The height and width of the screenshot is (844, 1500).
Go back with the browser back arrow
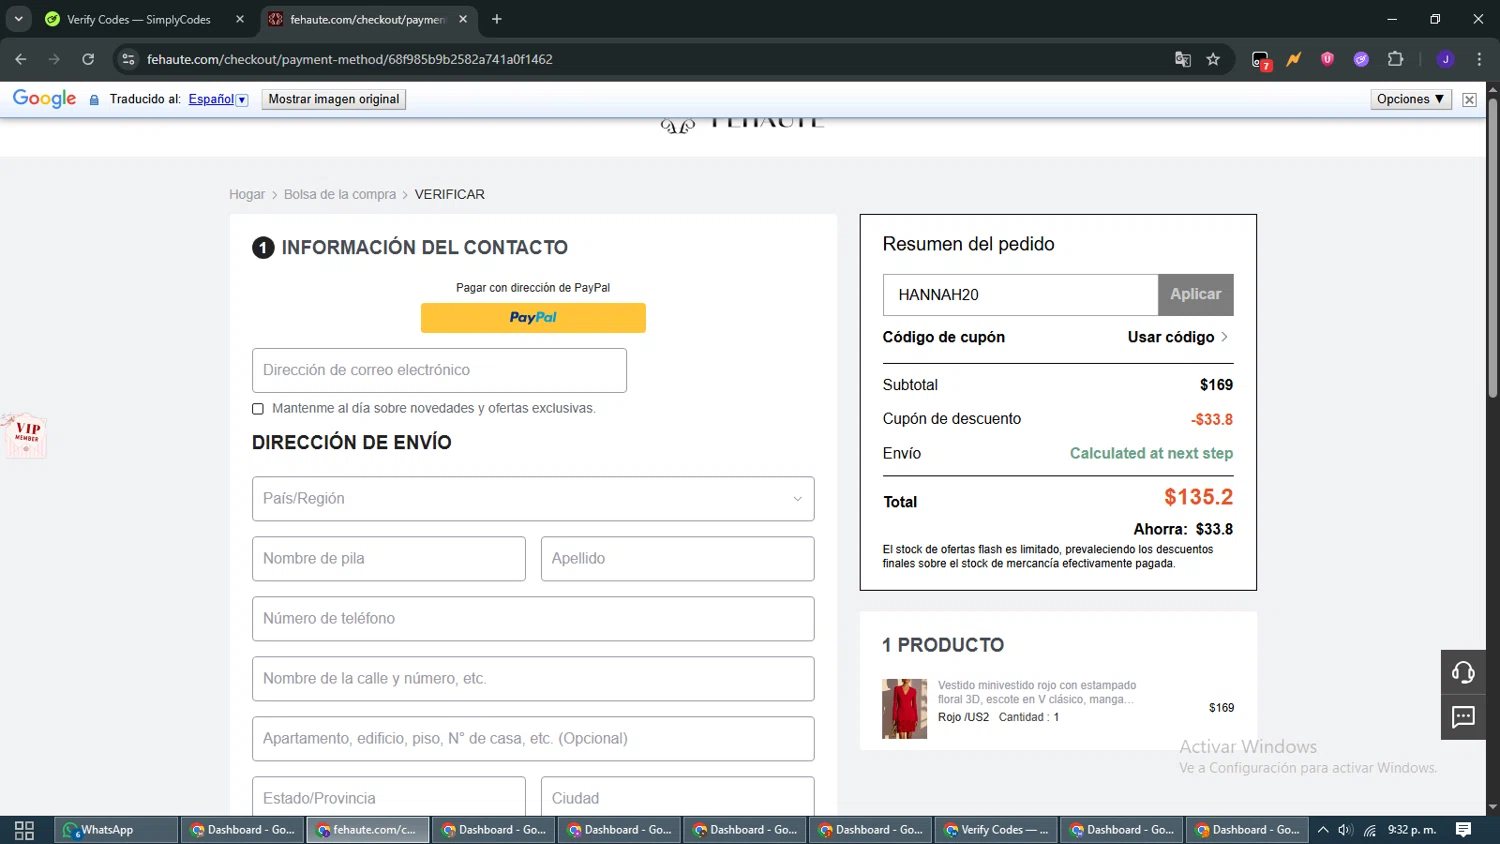[x=21, y=59]
